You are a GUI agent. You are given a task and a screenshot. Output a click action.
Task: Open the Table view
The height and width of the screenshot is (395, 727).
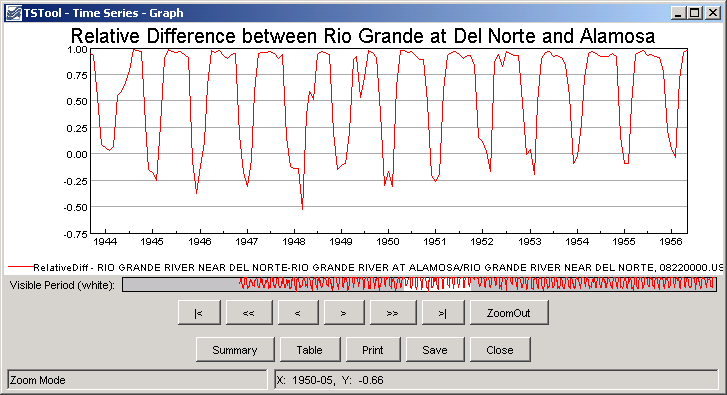click(310, 350)
